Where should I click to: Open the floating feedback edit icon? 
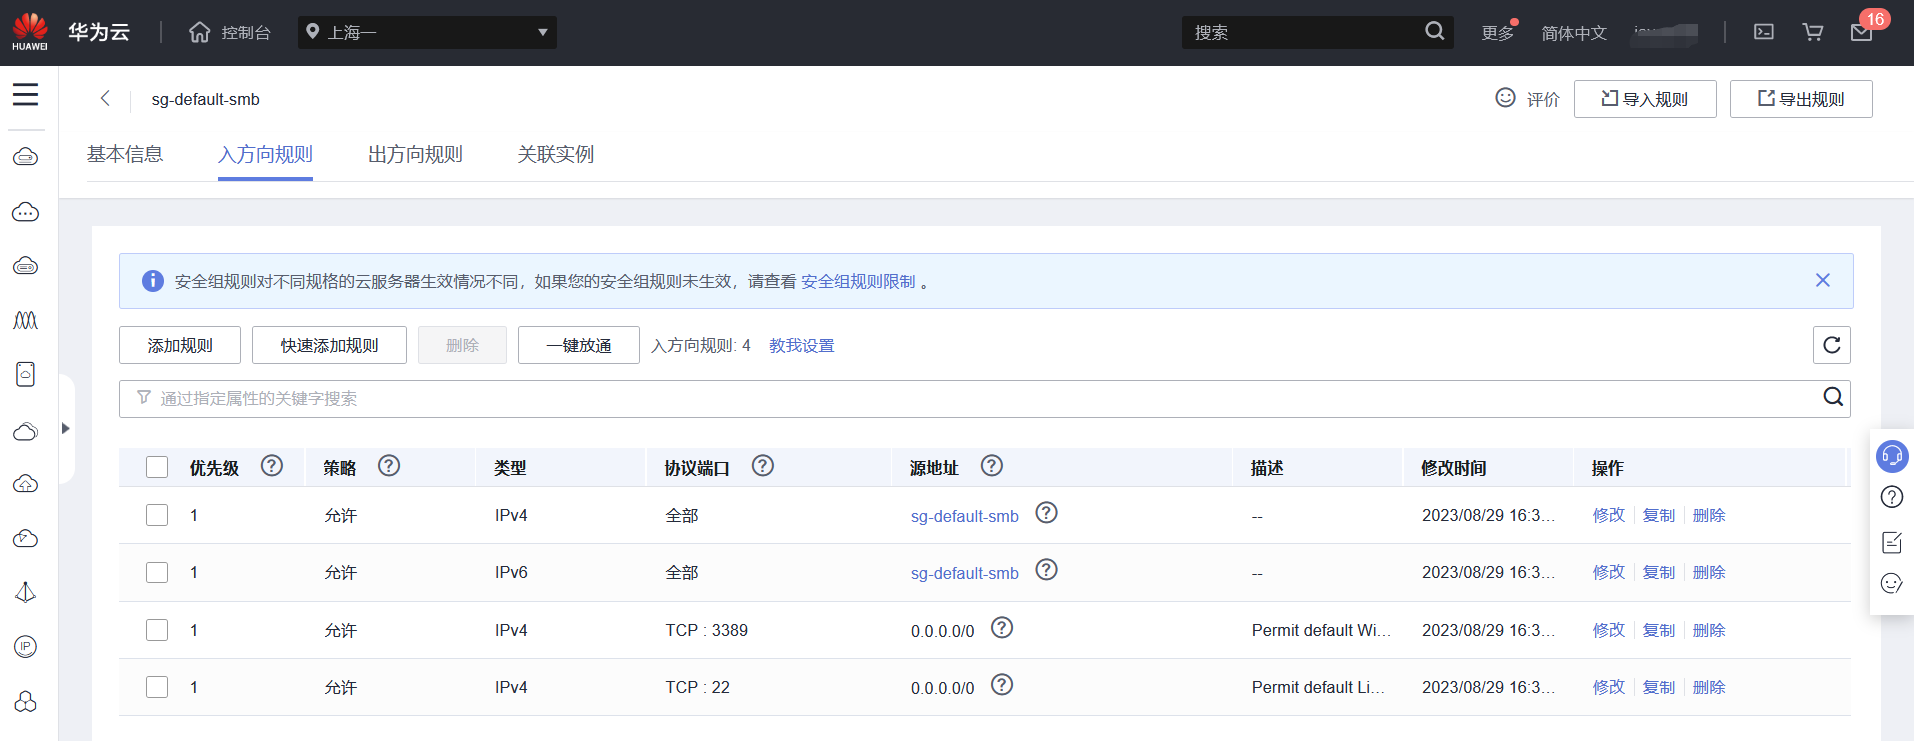coord(1892,542)
